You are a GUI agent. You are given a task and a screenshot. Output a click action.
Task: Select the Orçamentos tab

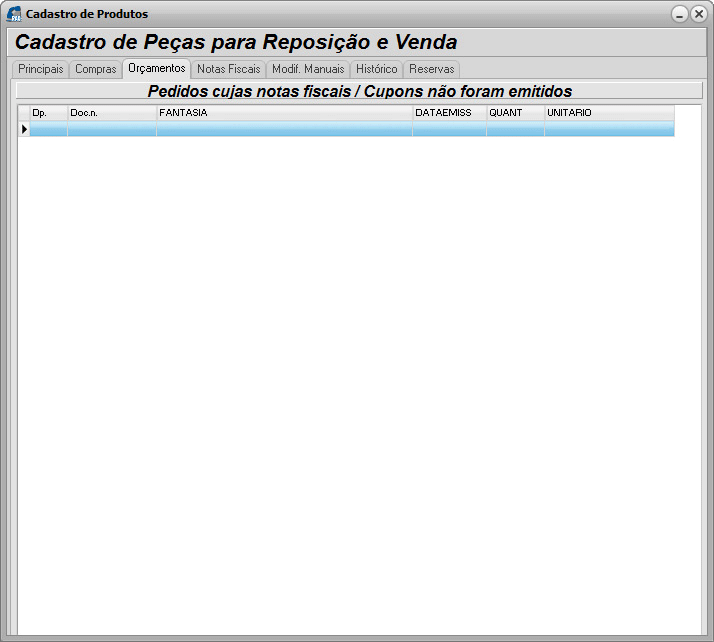157,68
